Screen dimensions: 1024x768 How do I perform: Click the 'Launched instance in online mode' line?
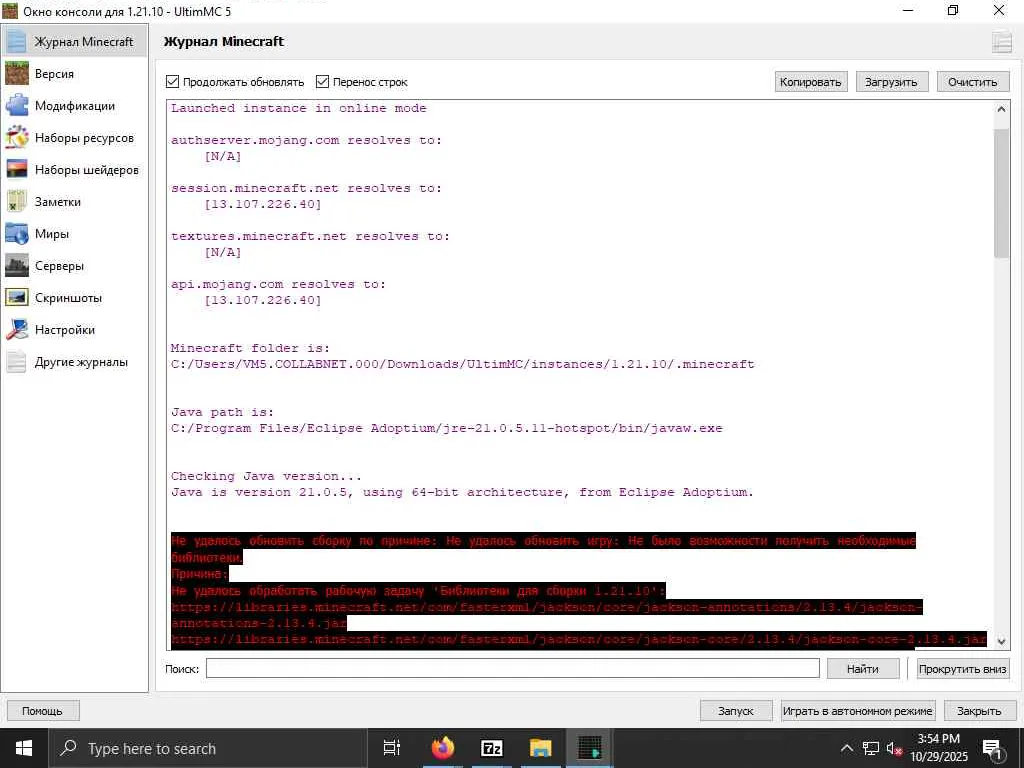click(x=298, y=108)
